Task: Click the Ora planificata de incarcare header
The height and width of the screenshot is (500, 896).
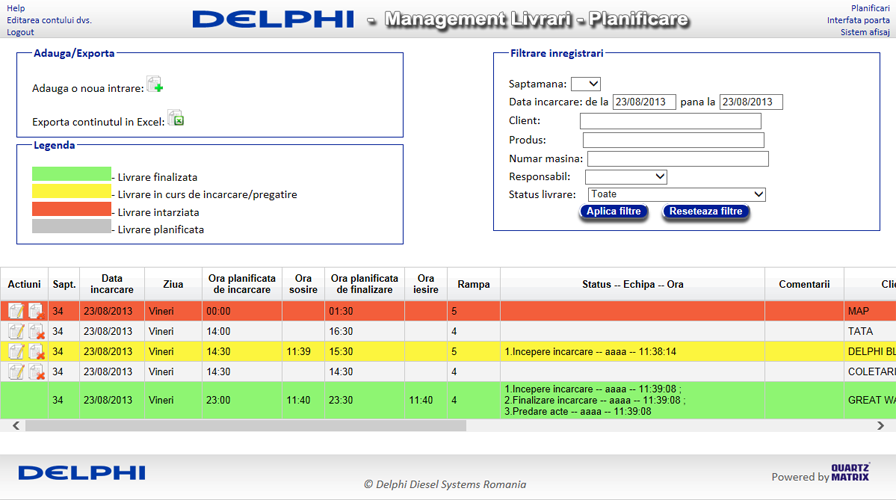Action: point(242,284)
